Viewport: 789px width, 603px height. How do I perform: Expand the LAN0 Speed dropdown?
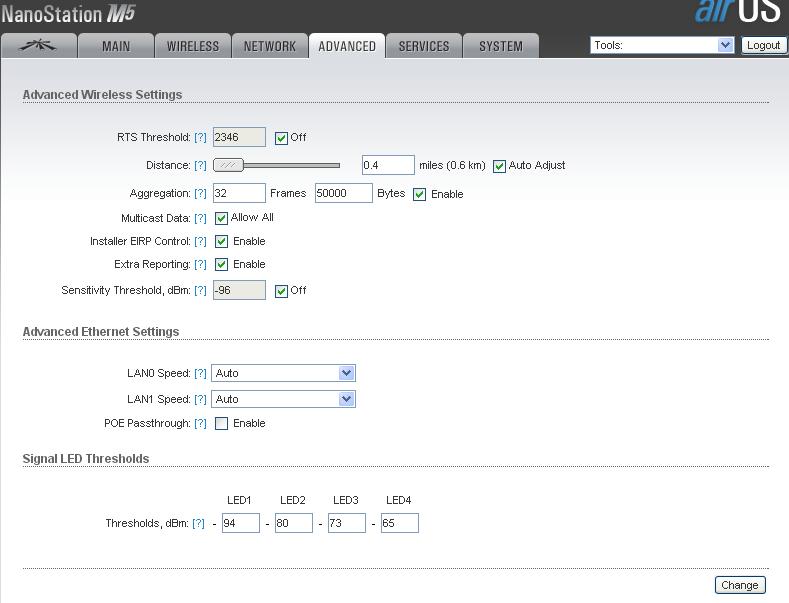point(283,373)
